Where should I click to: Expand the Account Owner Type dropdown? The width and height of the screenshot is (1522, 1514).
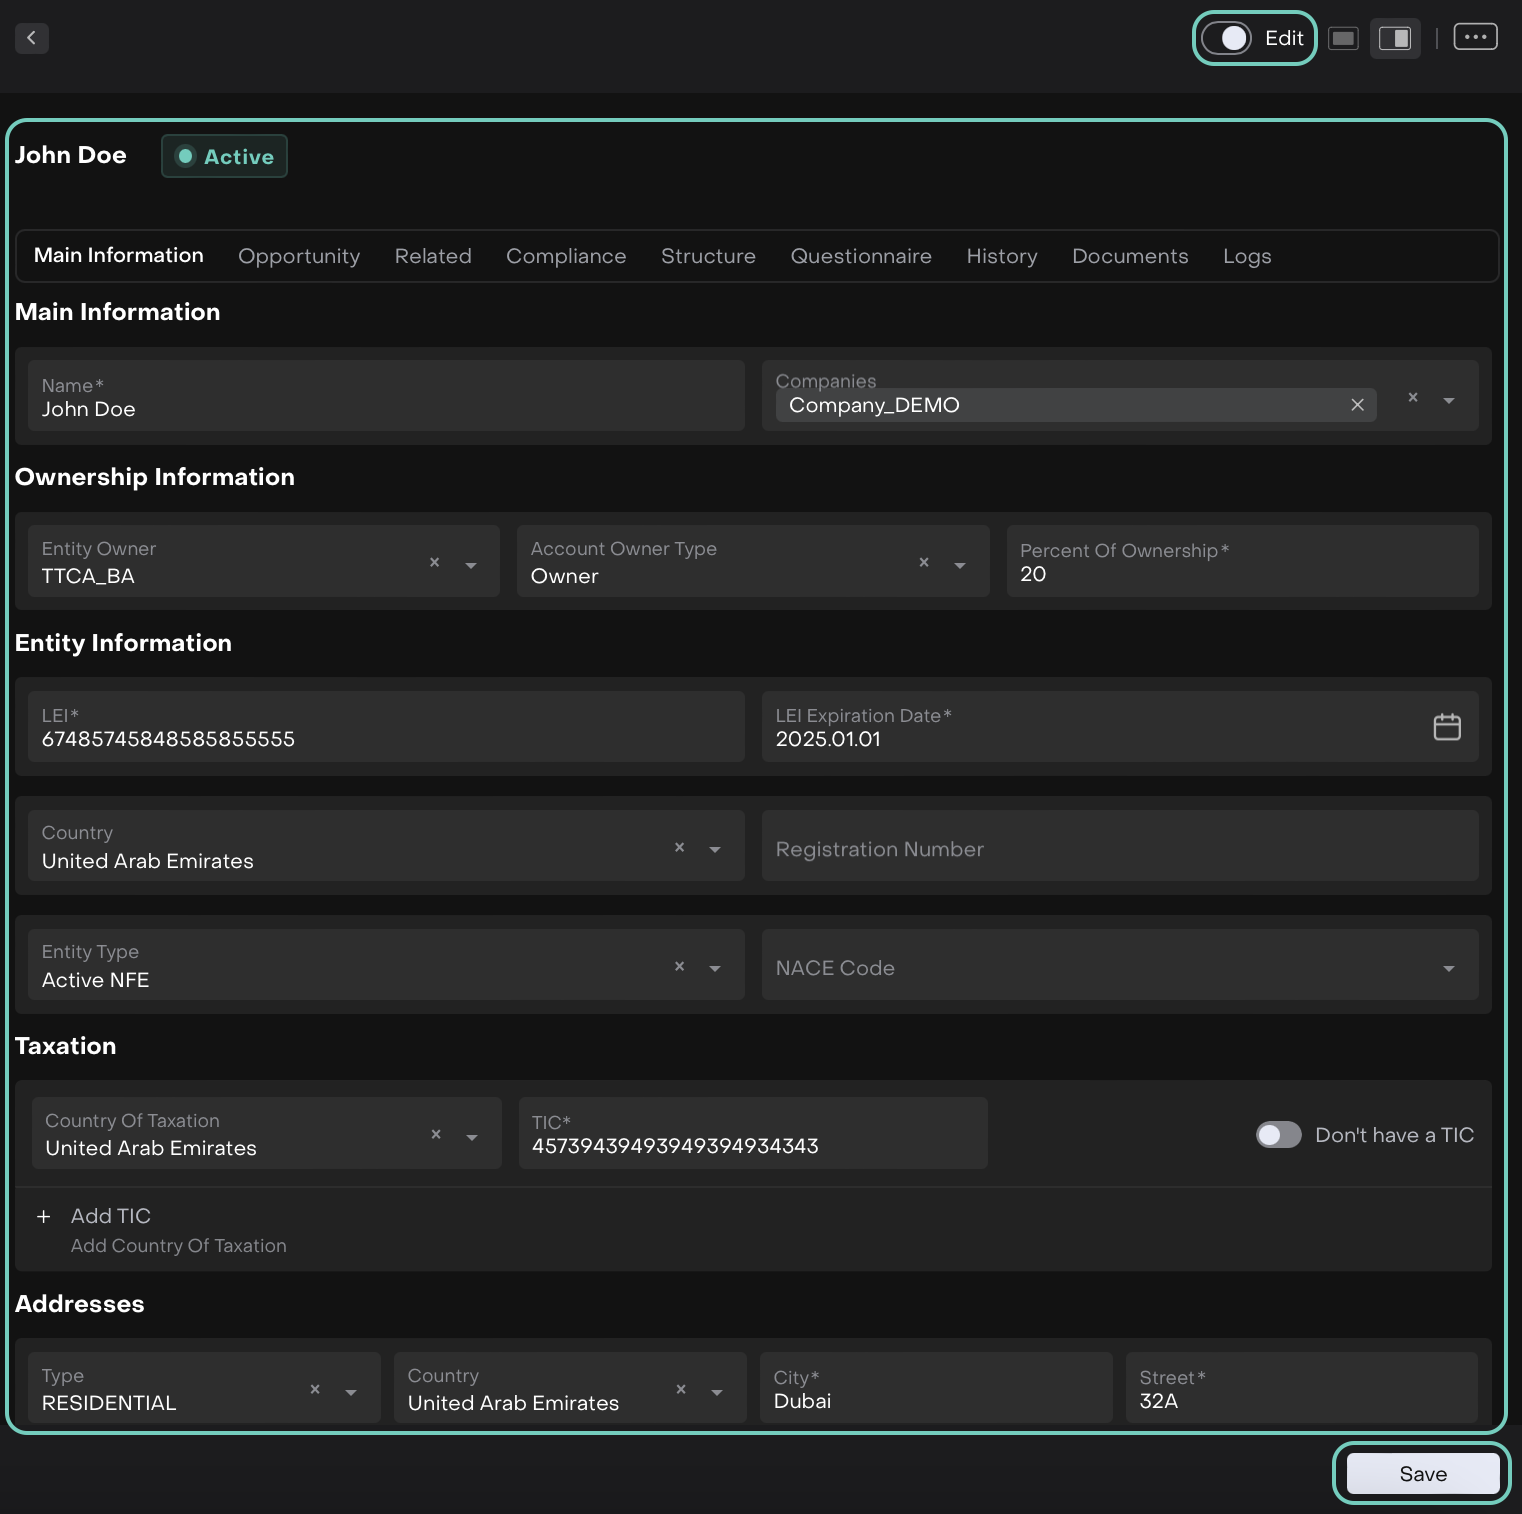pyautogui.click(x=960, y=566)
